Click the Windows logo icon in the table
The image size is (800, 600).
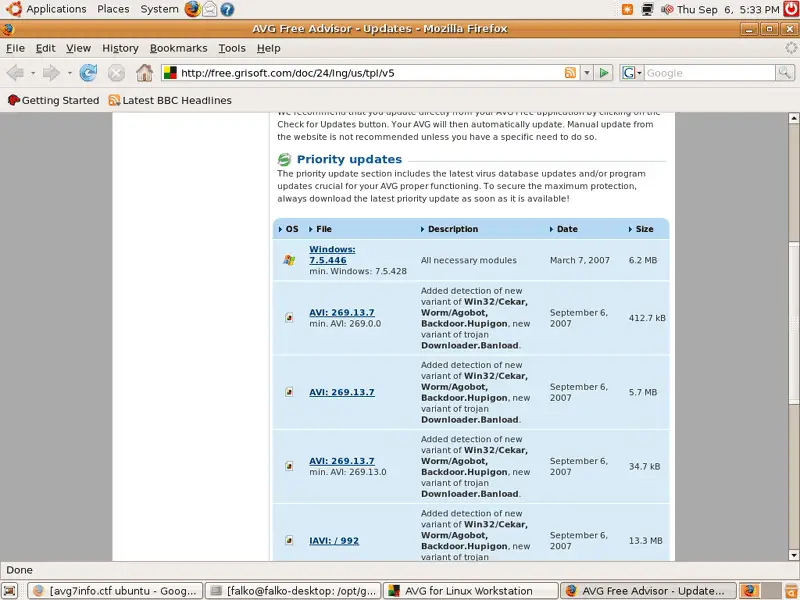point(289,260)
